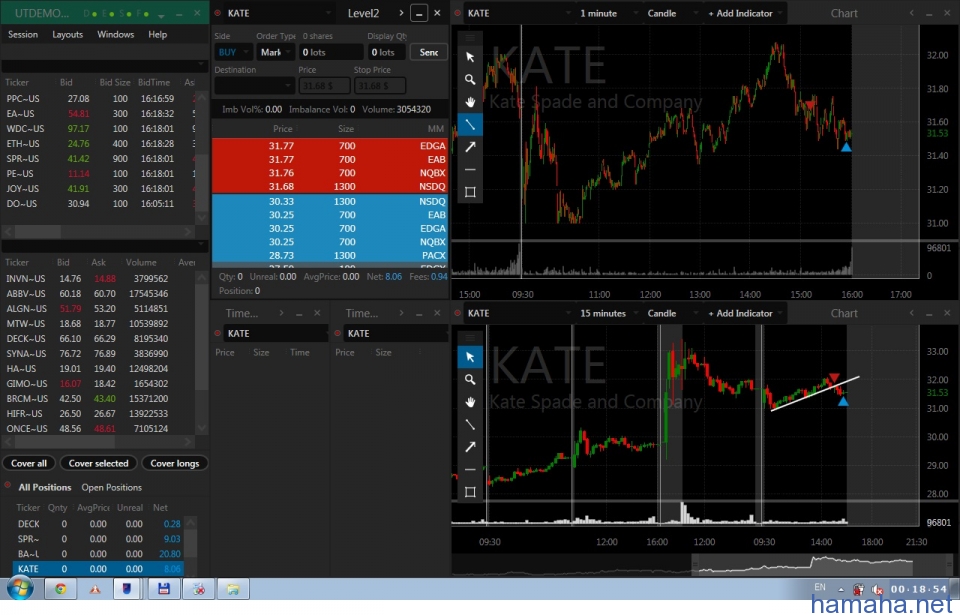Select the rectangle tool in the 15 minutes chart
960x615 pixels.
click(470, 492)
